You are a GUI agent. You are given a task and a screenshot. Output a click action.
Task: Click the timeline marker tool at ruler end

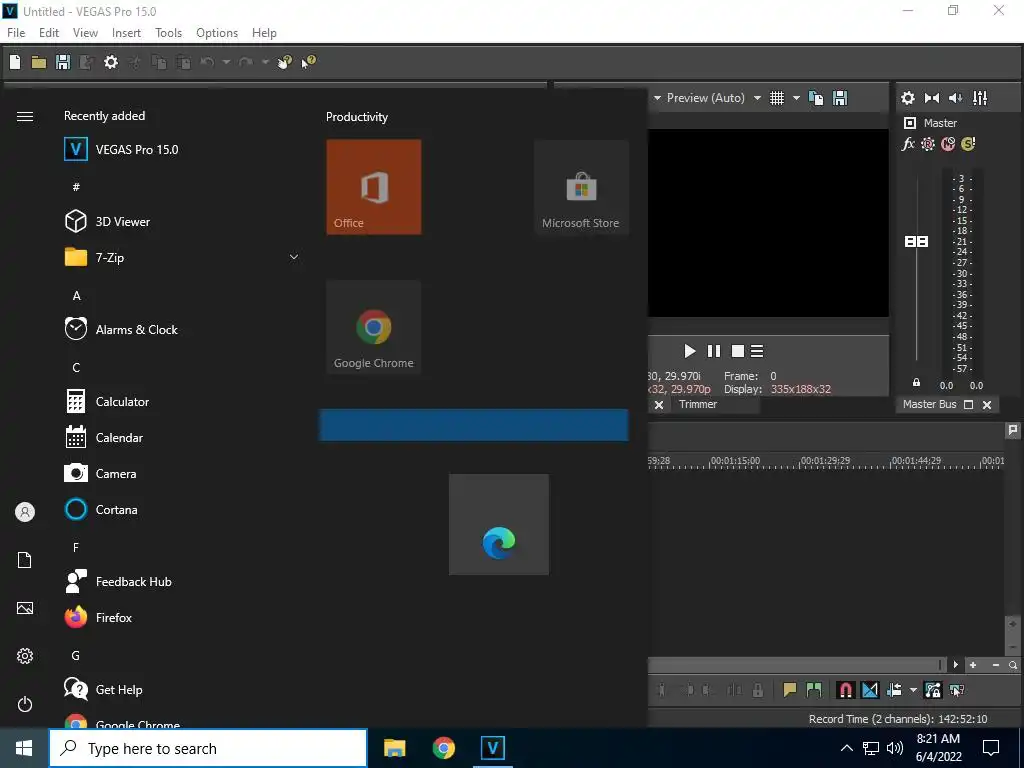coord(1013,430)
